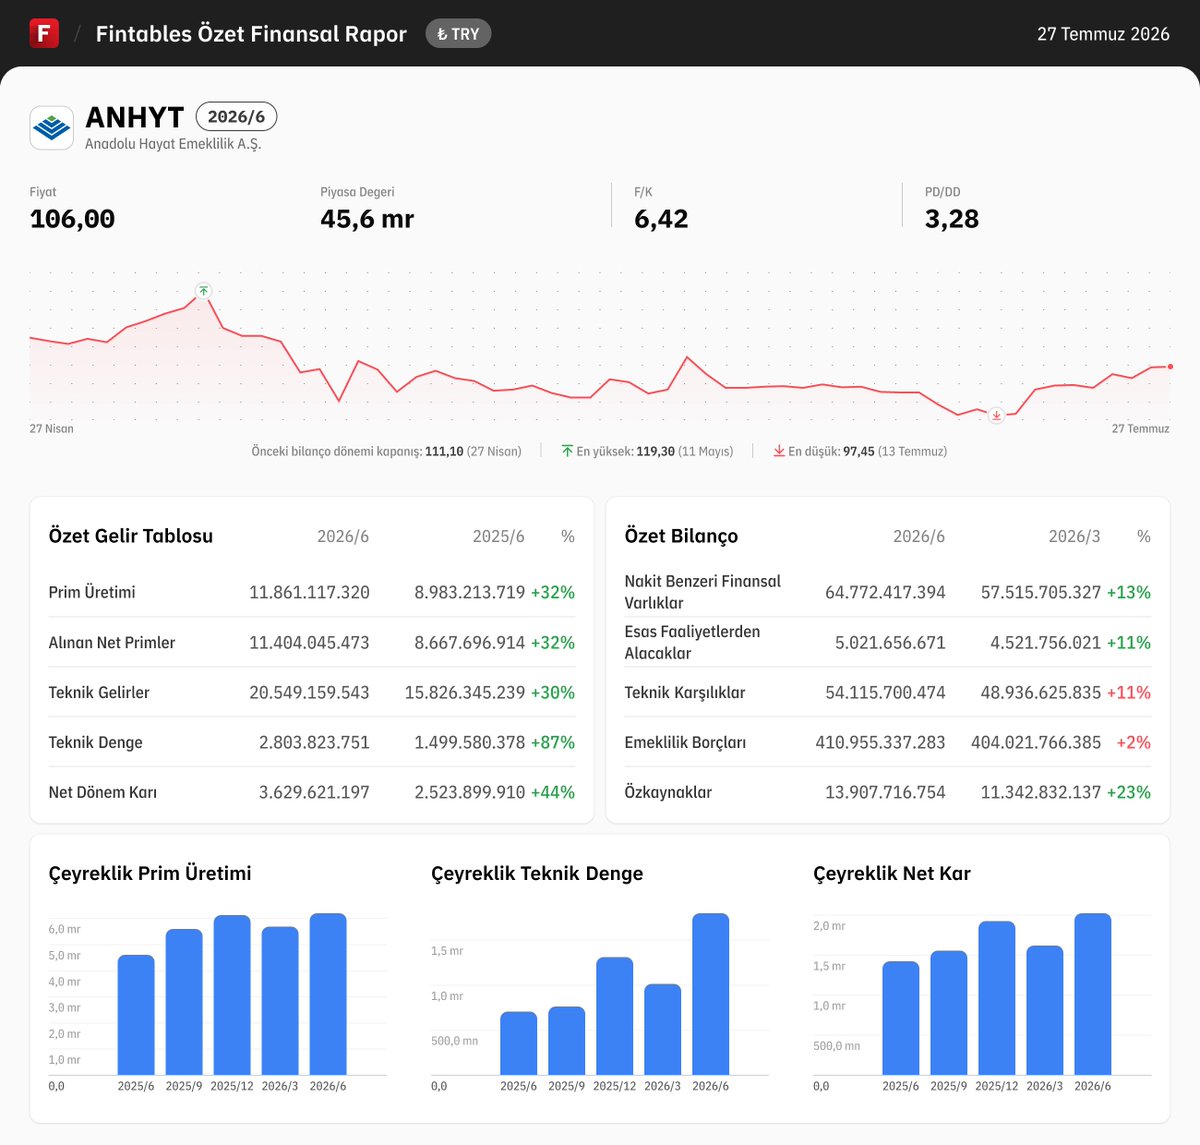Click the TRY currency badge
Image resolution: width=1200 pixels, height=1145 pixels.
click(x=458, y=34)
